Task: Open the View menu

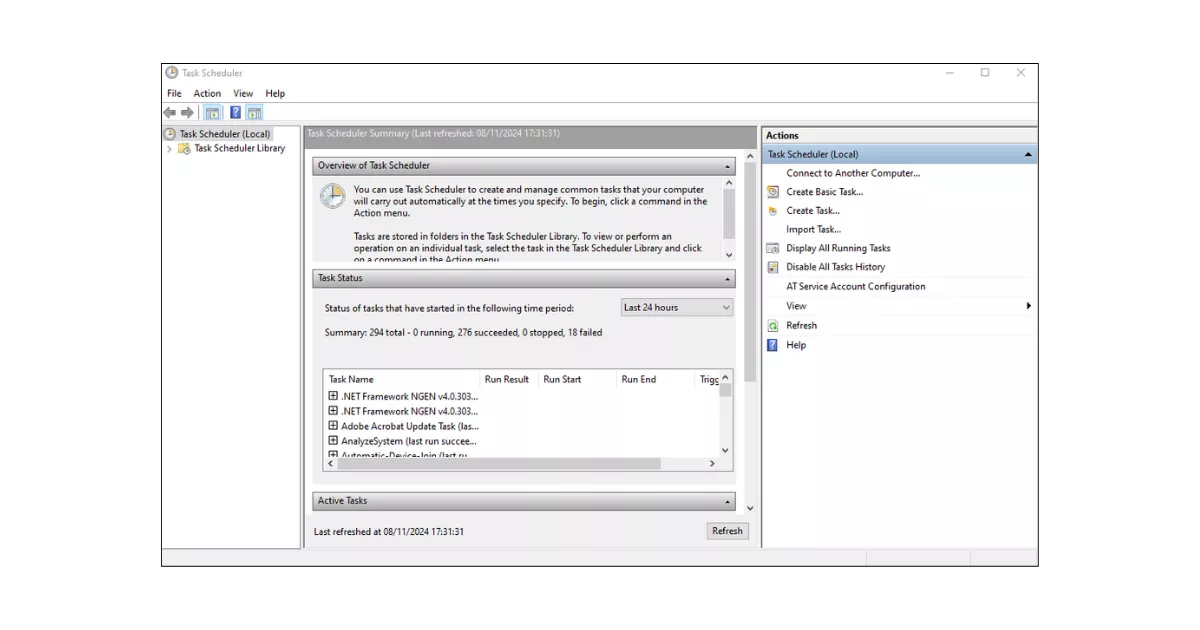Action: pos(242,92)
